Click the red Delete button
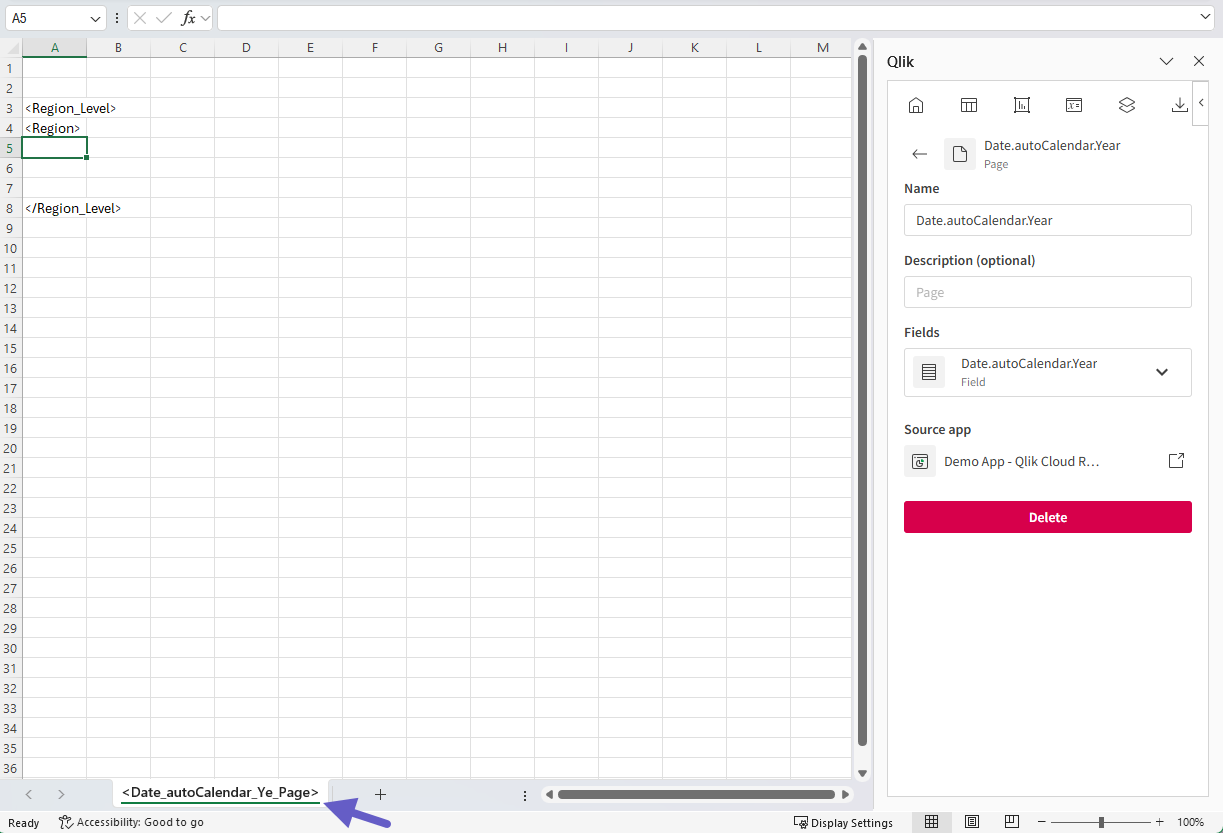 tap(1047, 517)
